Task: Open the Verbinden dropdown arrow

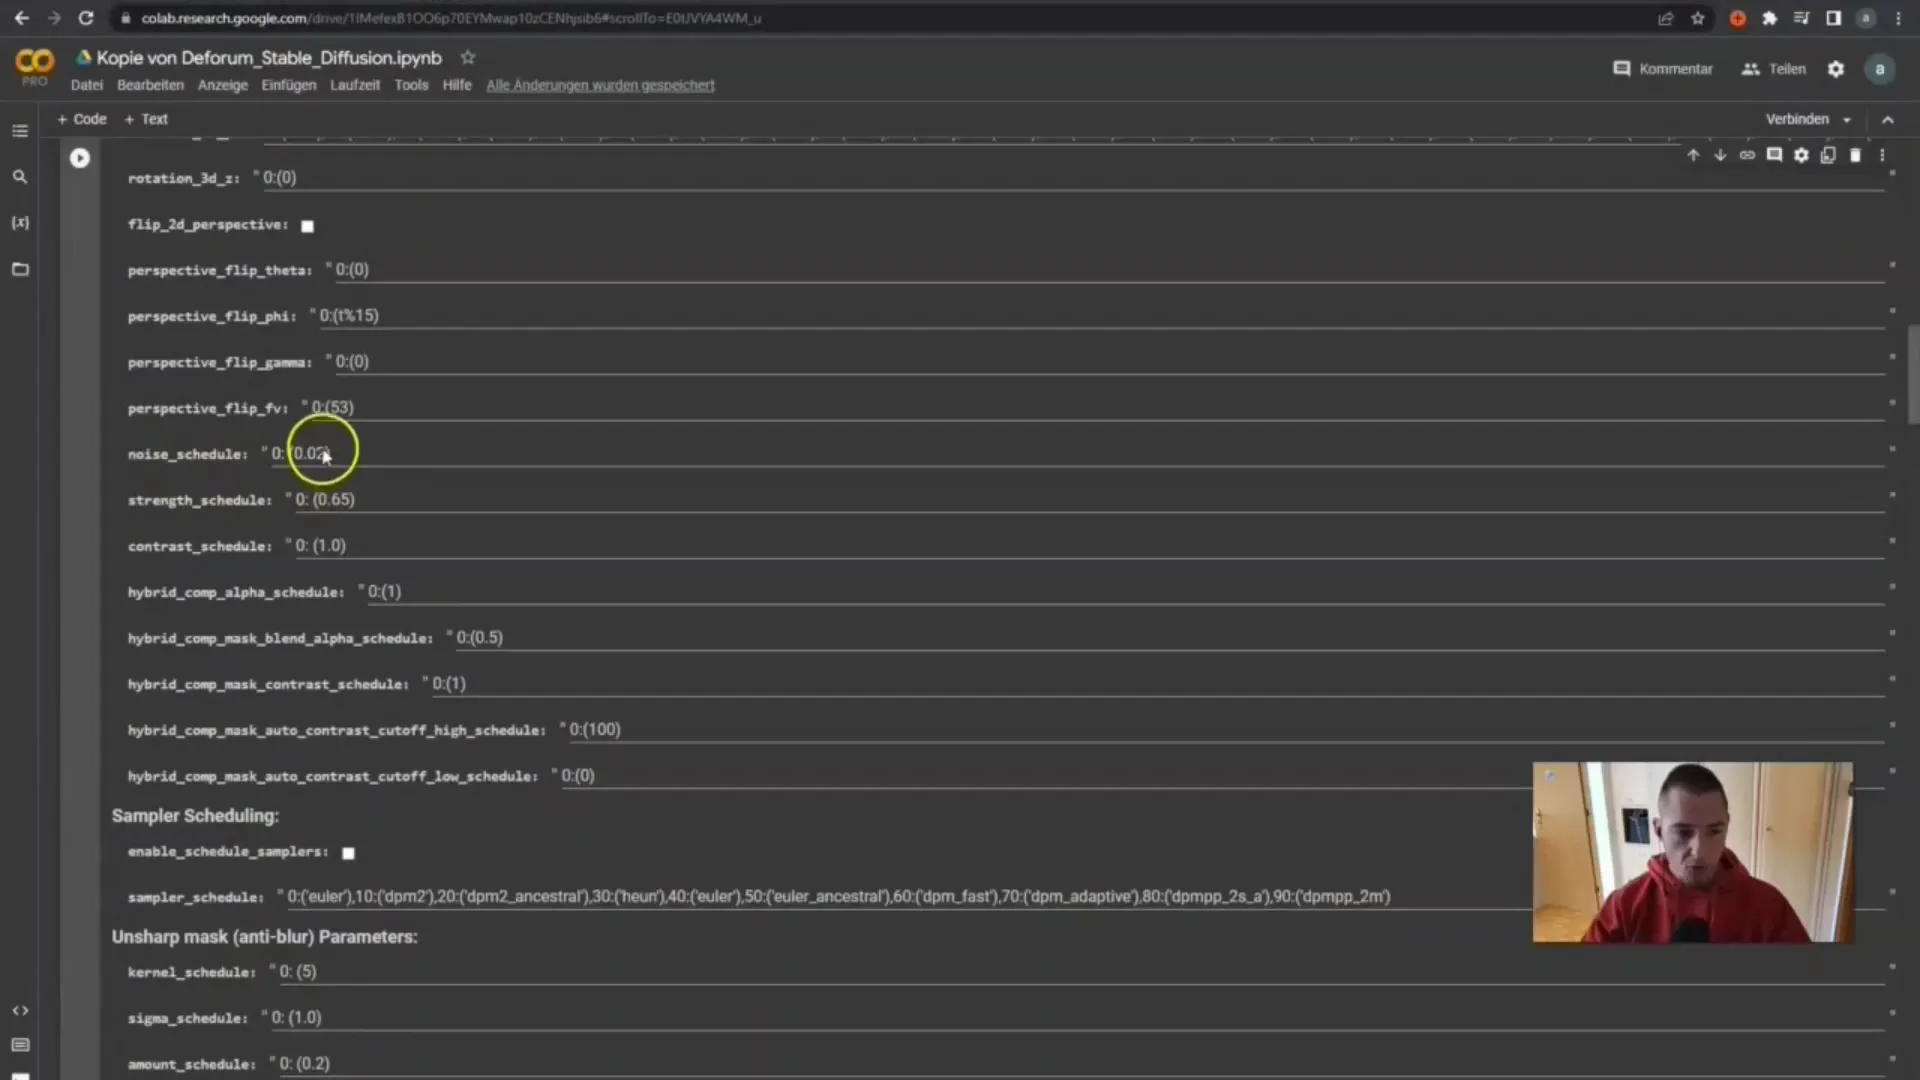Action: point(1847,120)
